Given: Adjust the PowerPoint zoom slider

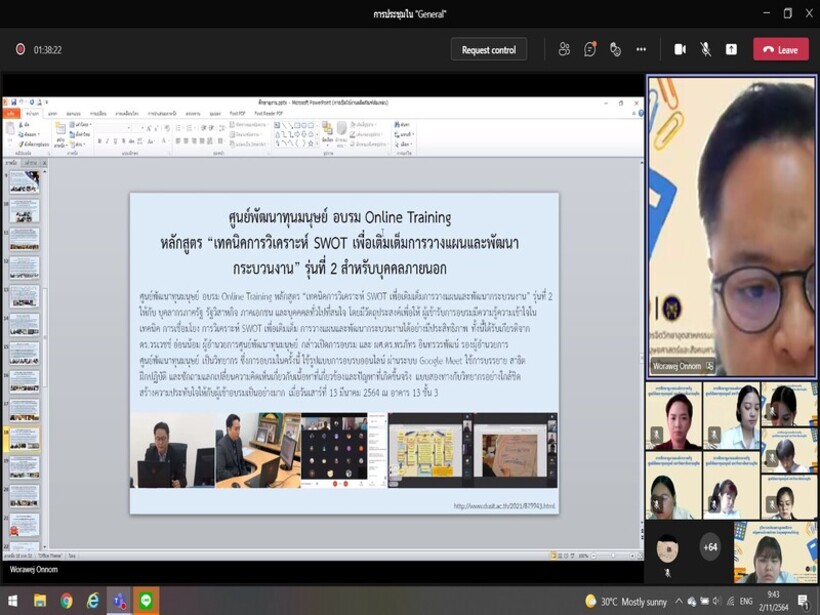Looking at the screenshot, I should click(x=612, y=556).
